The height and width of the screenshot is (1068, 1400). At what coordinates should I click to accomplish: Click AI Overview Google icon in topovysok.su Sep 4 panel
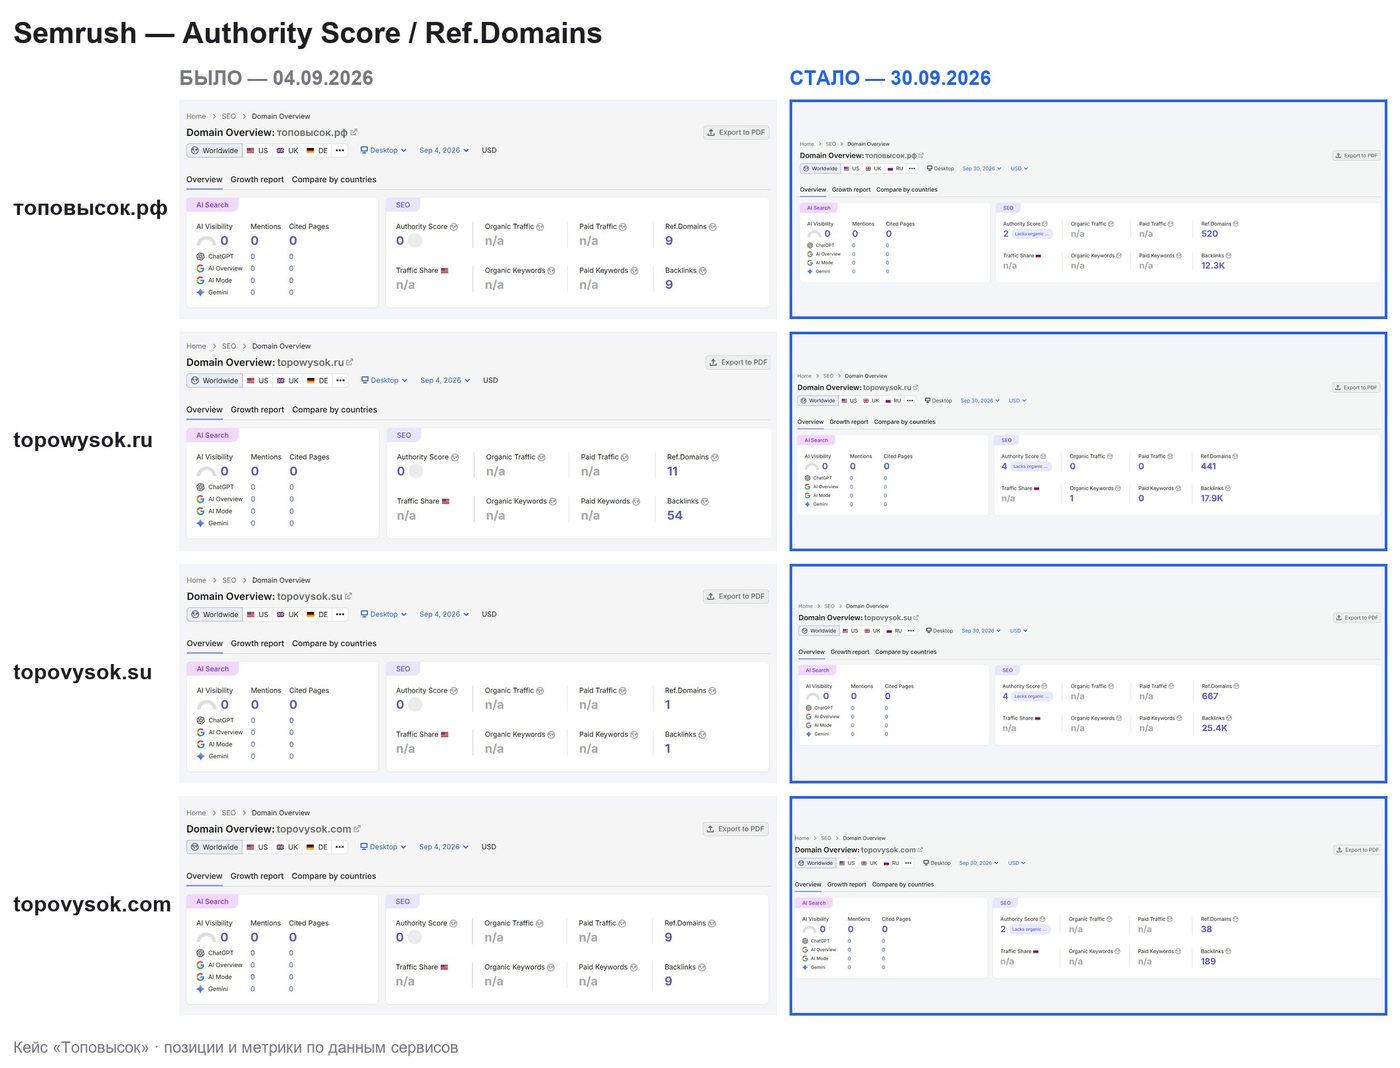click(x=201, y=733)
